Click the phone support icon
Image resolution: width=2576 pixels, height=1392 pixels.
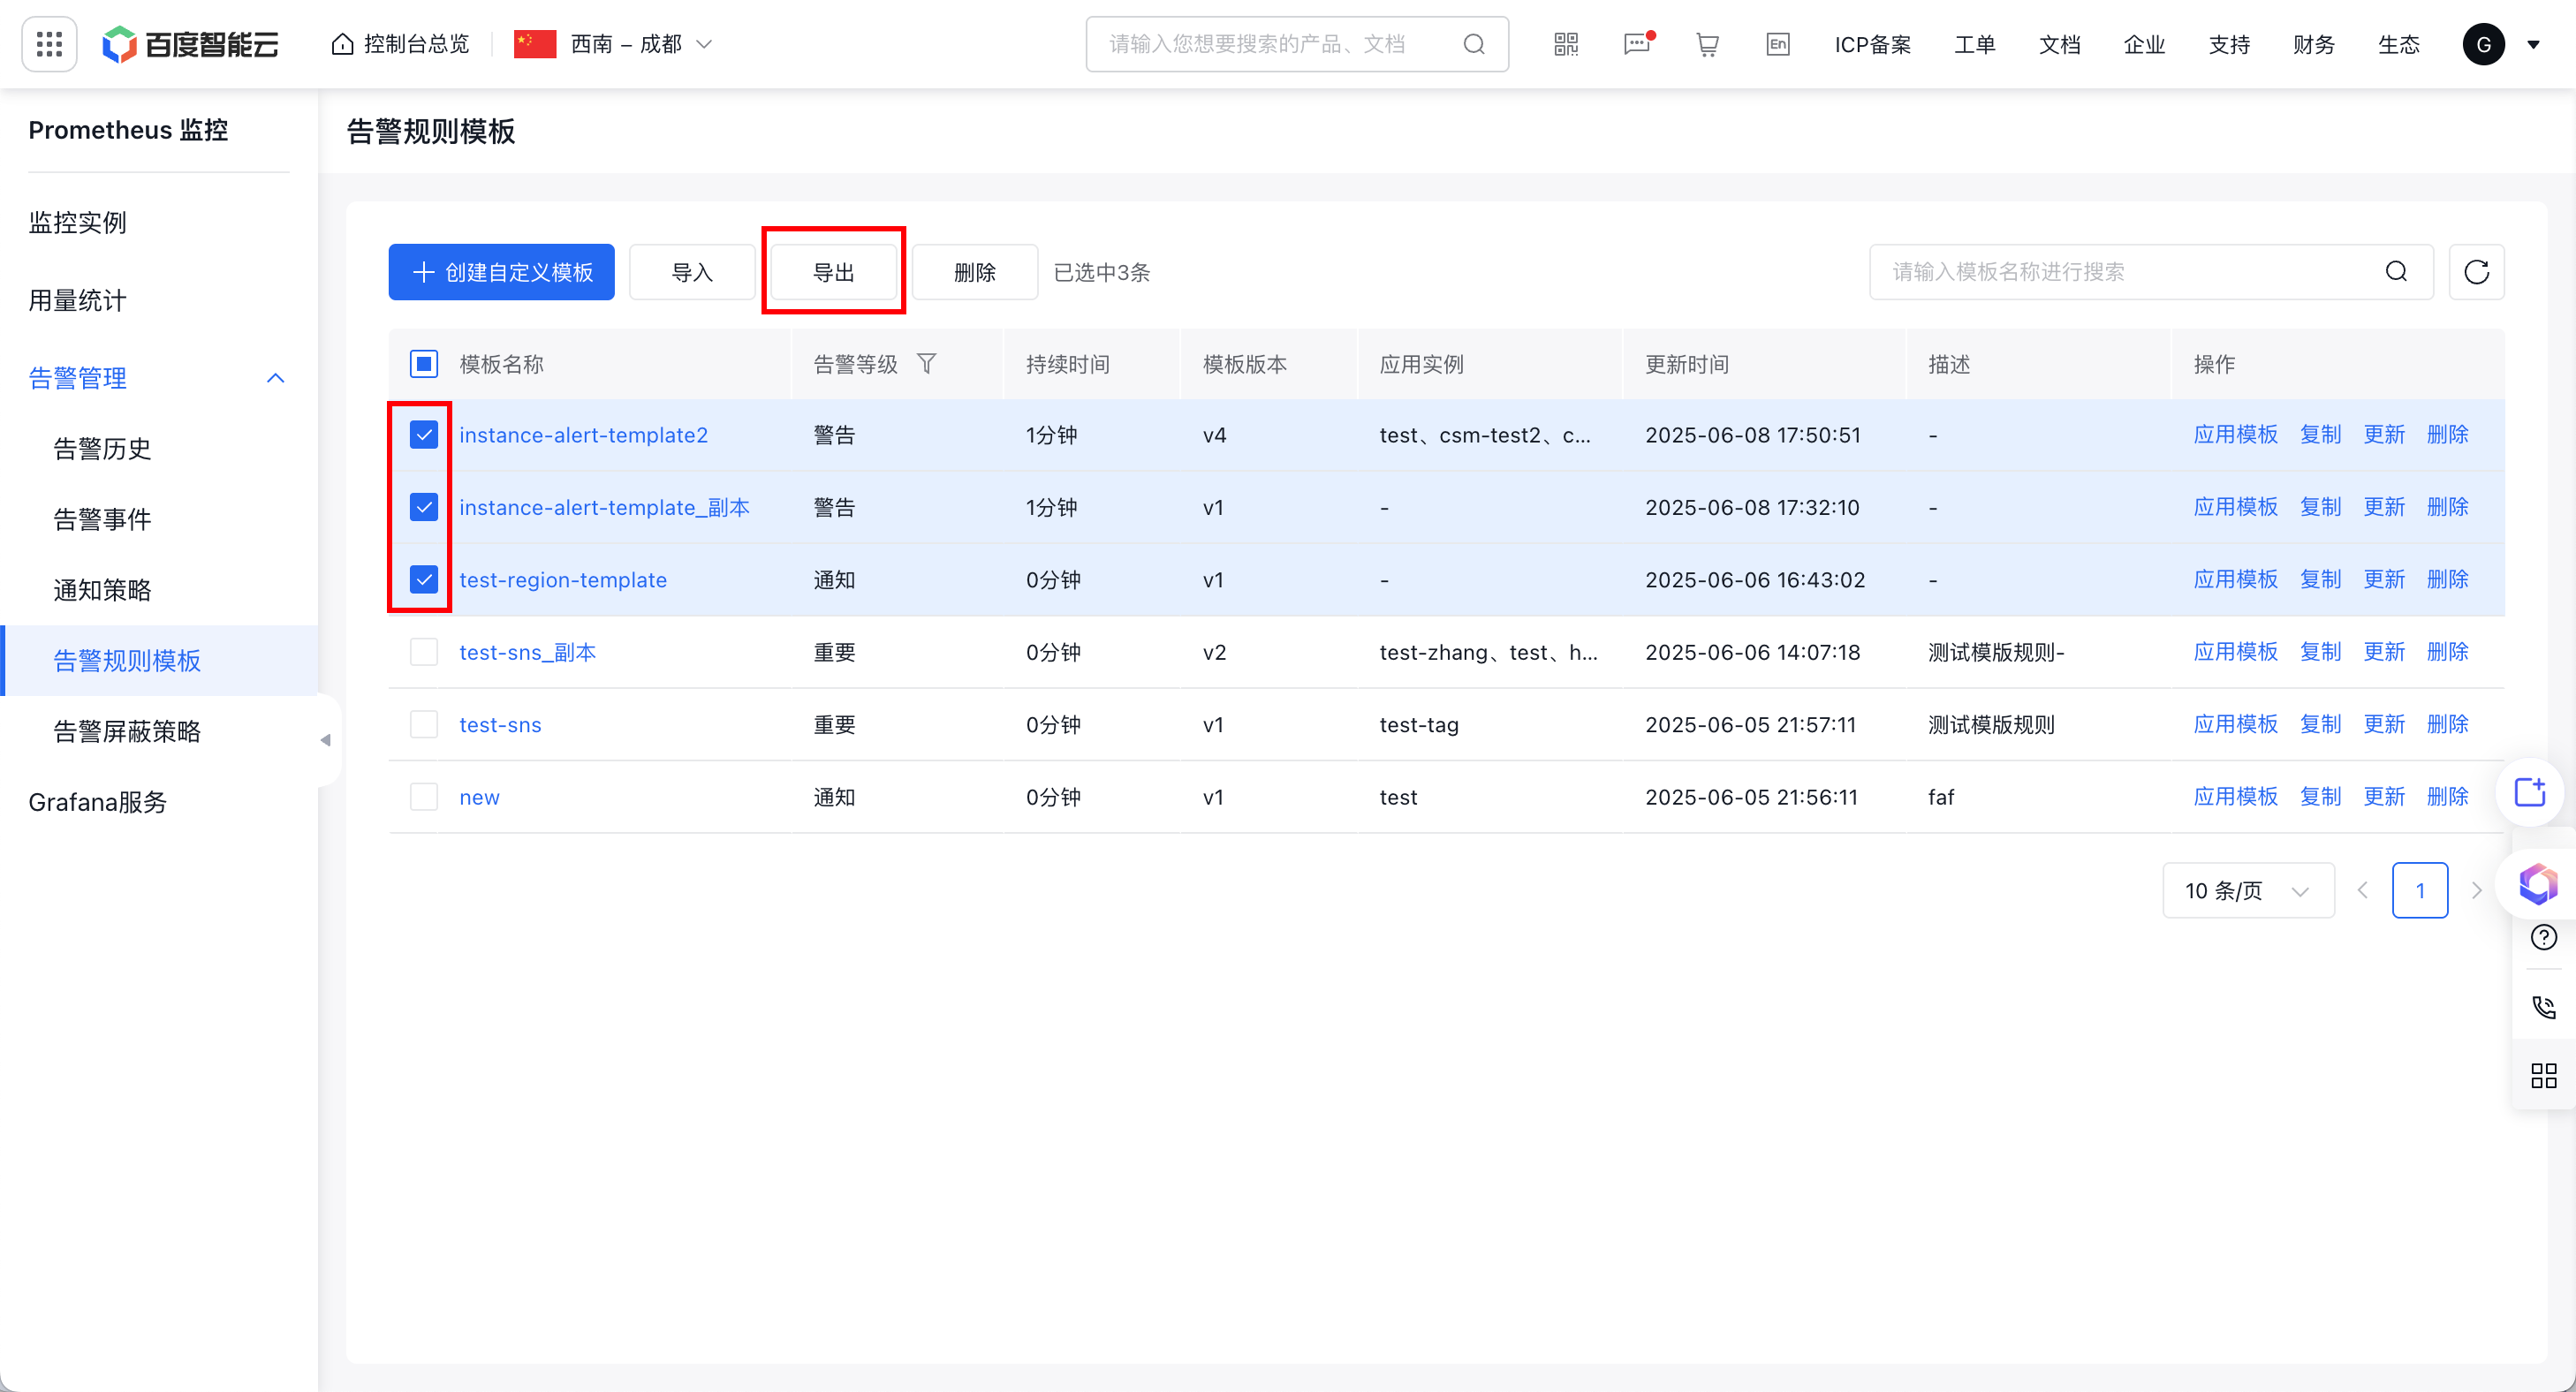tap(2543, 1007)
